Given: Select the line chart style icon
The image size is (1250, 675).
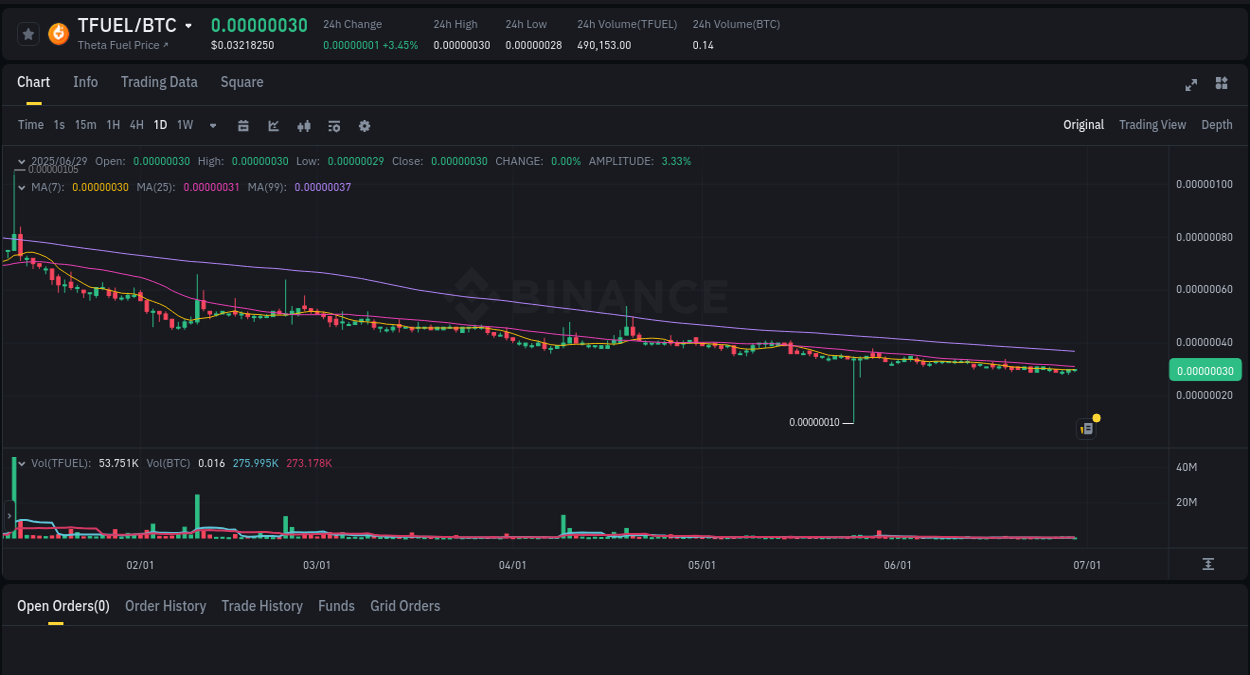Looking at the screenshot, I should pyautogui.click(x=272, y=125).
